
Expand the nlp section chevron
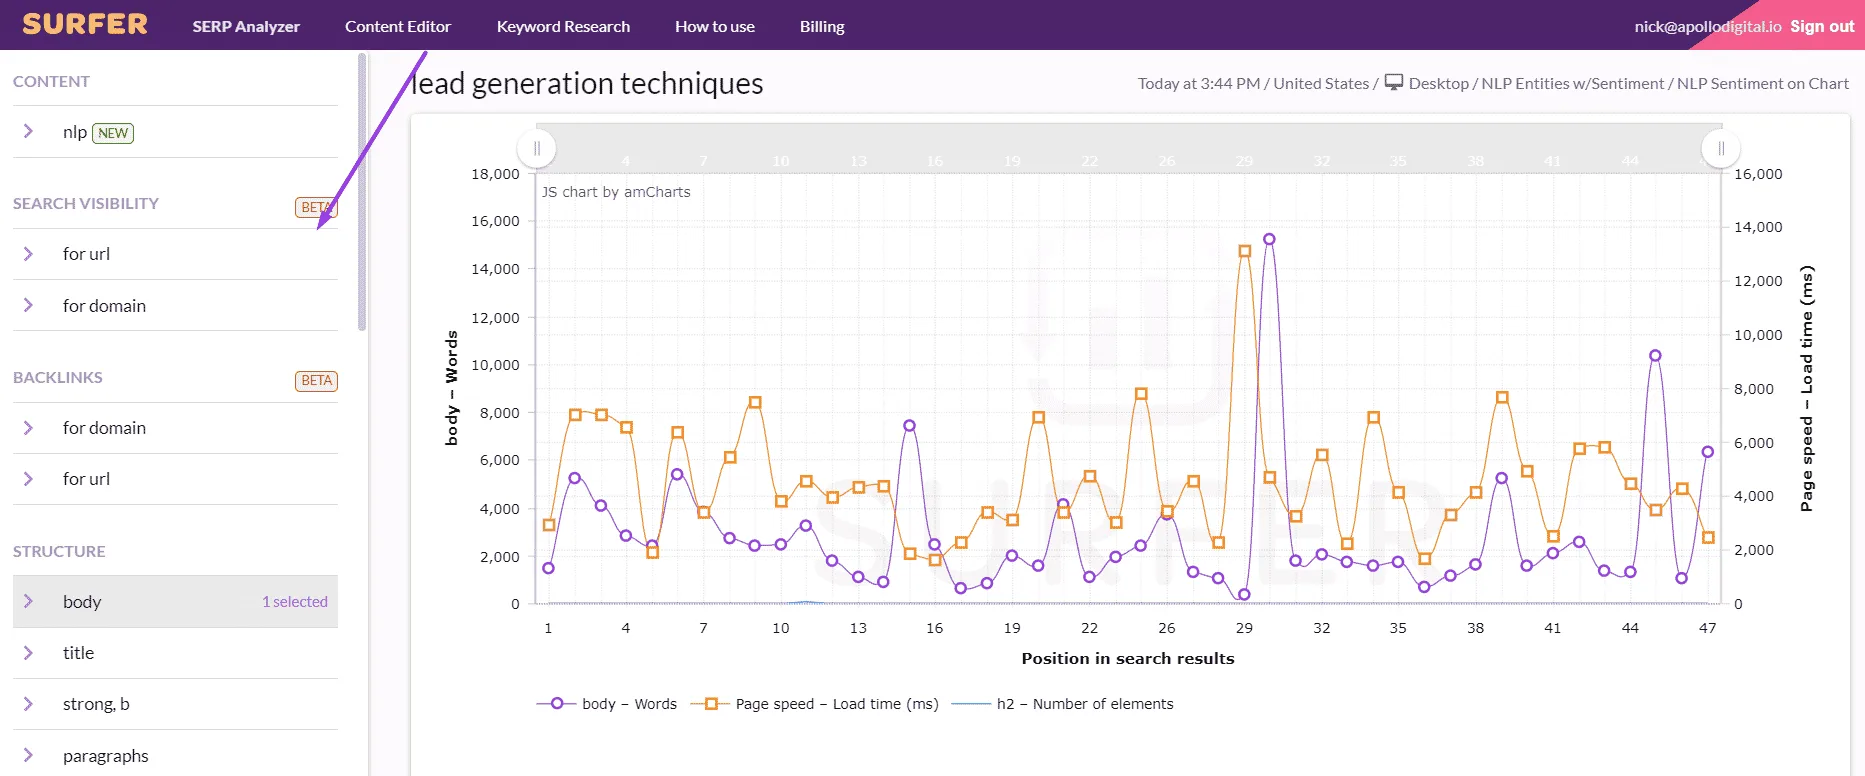tap(28, 131)
